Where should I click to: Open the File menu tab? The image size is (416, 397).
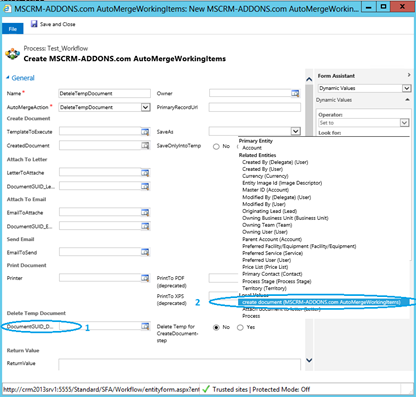13,29
